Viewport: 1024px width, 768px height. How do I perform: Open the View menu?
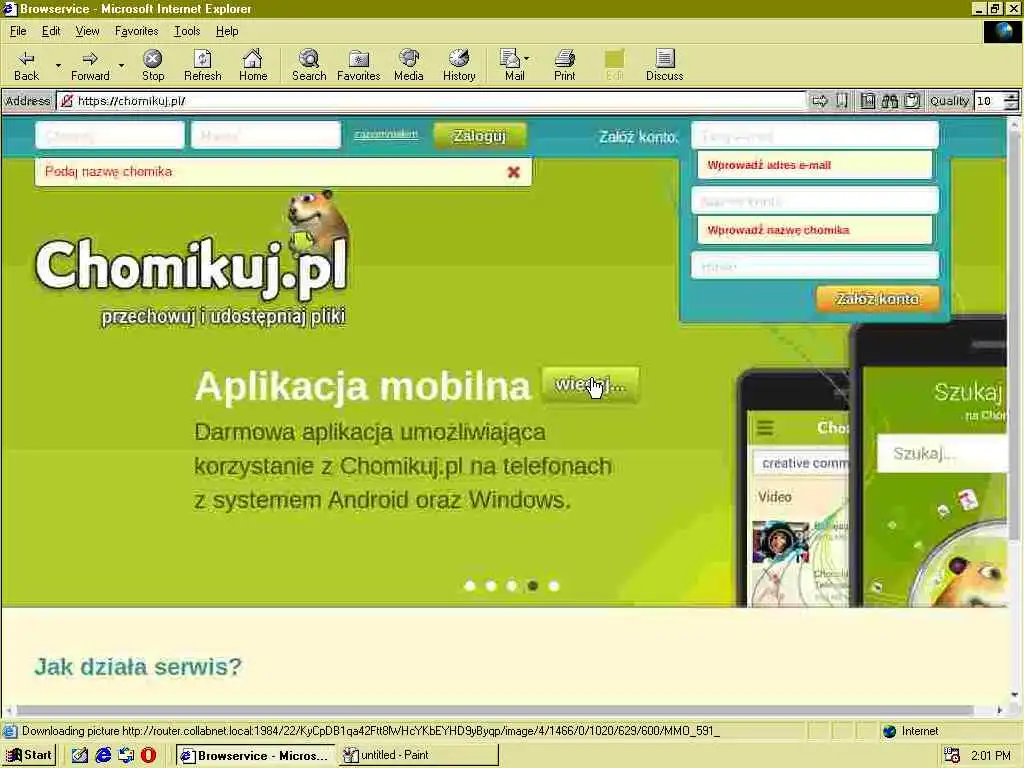(x=88, y=31)
